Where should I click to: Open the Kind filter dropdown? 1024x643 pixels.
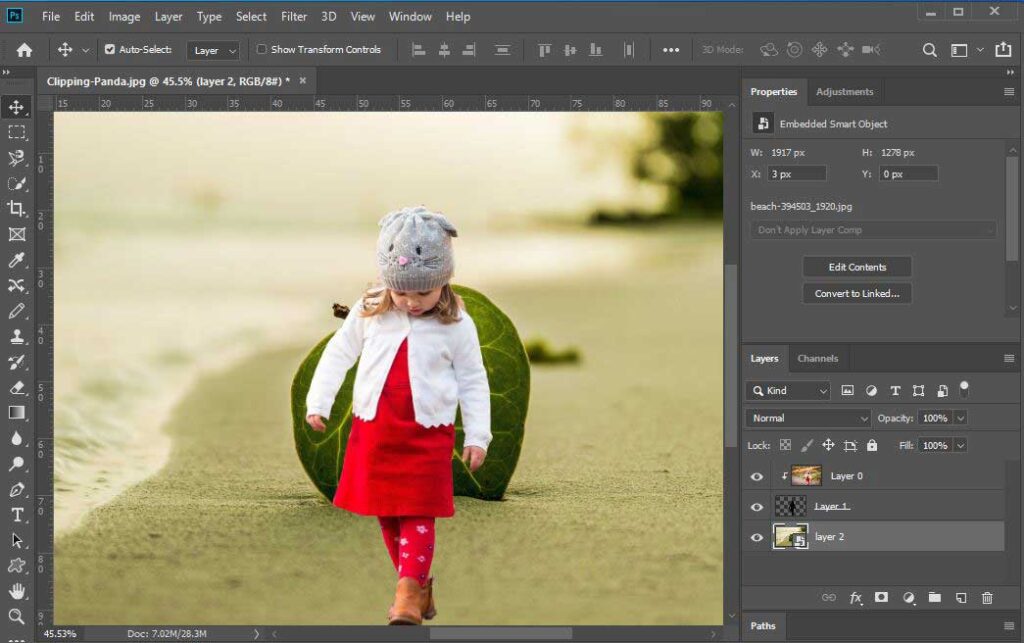pyautogui.click(x=787, y=390)
